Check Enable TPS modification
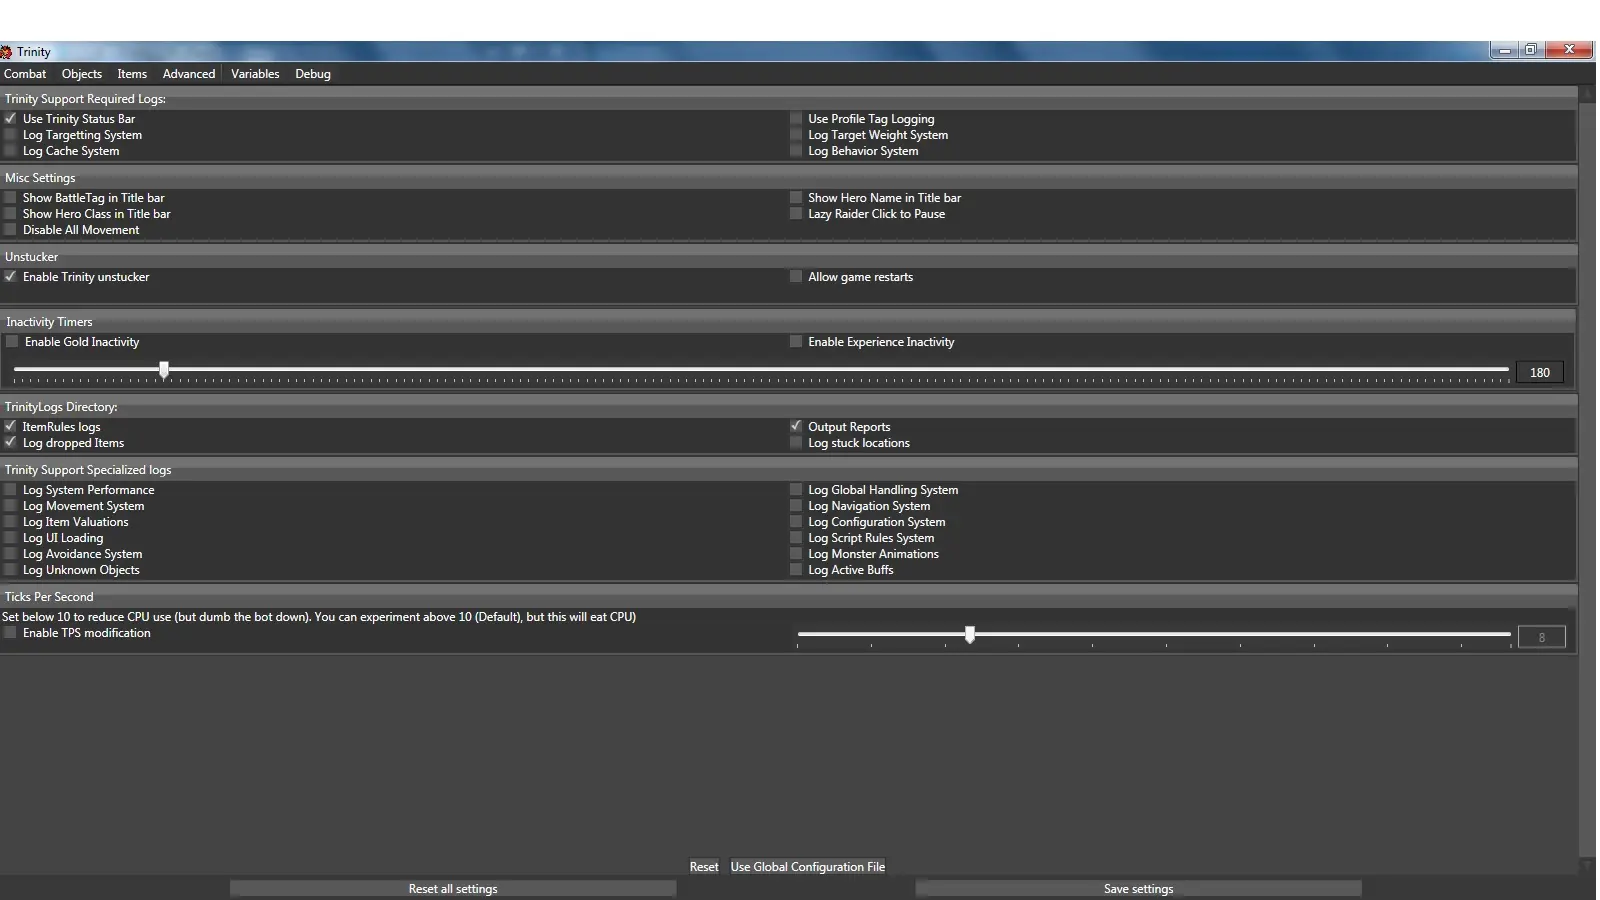The width and height of the screenshot is (1600, 900). click(11, 632)
